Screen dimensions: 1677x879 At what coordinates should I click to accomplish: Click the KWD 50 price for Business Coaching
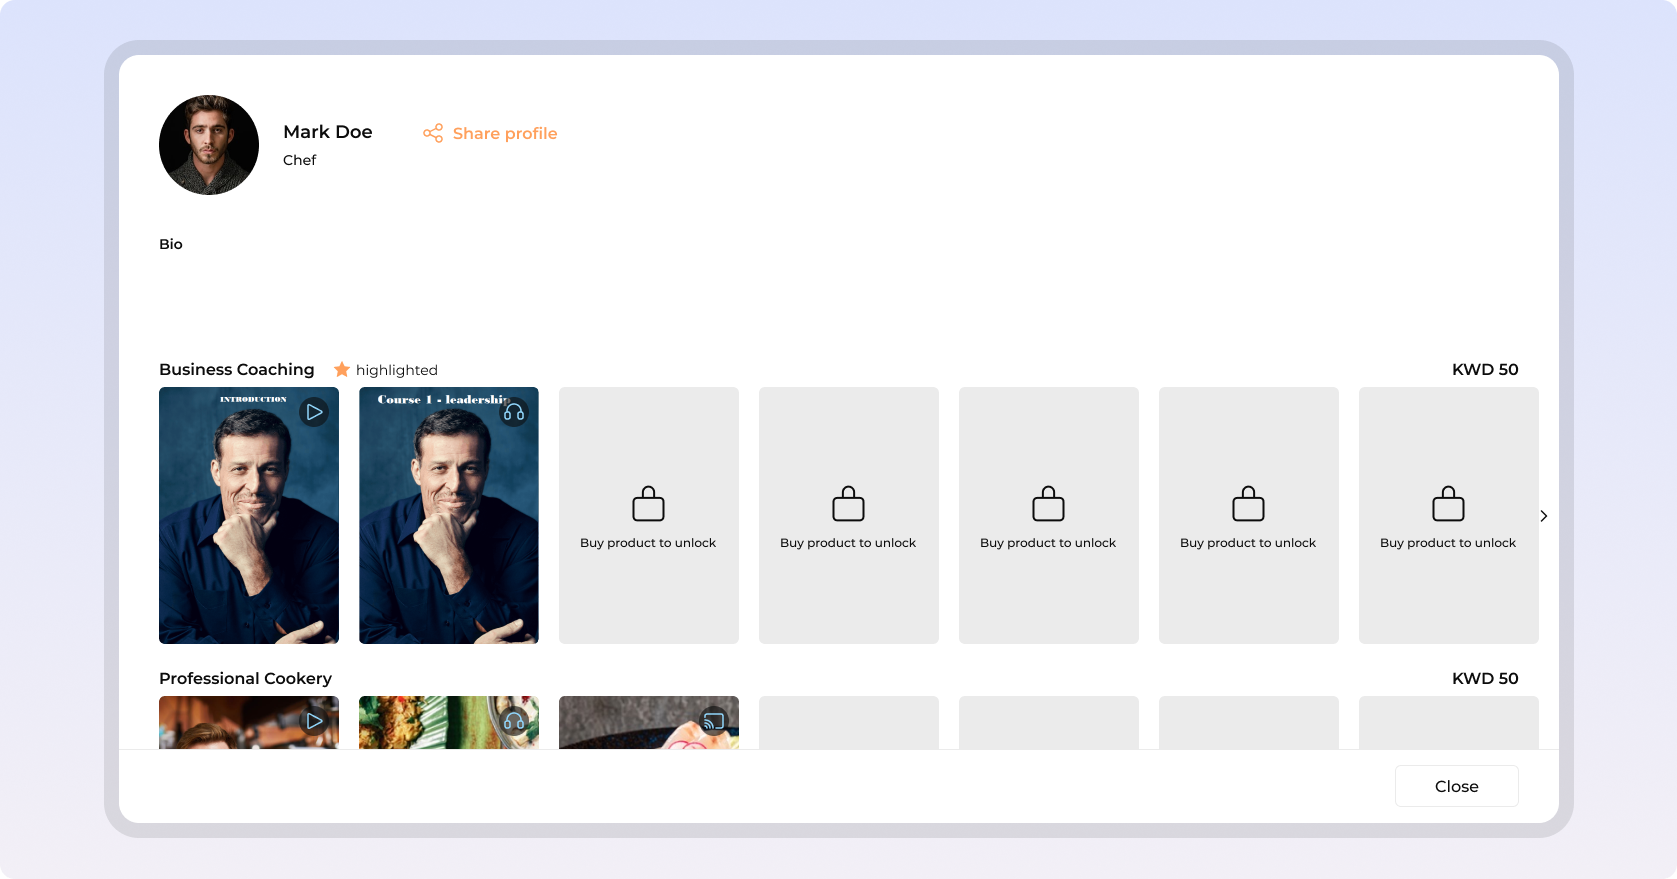point(1485,369)
